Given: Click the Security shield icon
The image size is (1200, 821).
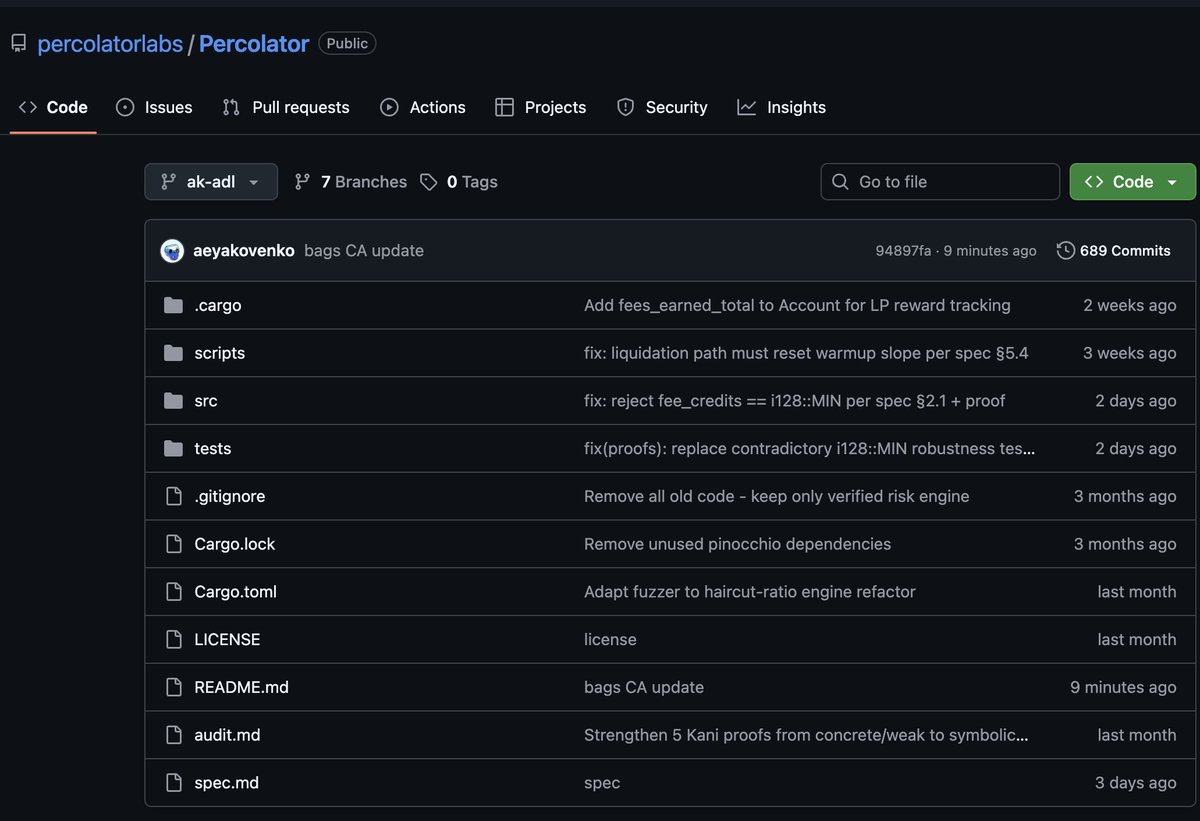Looking at the screenshot, I should pyautogui.click(x=625, y=107).
